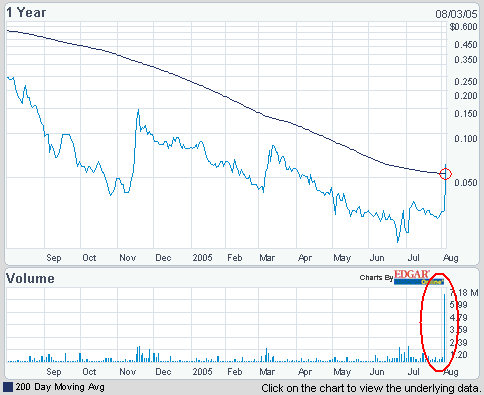Click the 0.100 price axis label
This screenshot has width=484, height=395.
point(466,139)
